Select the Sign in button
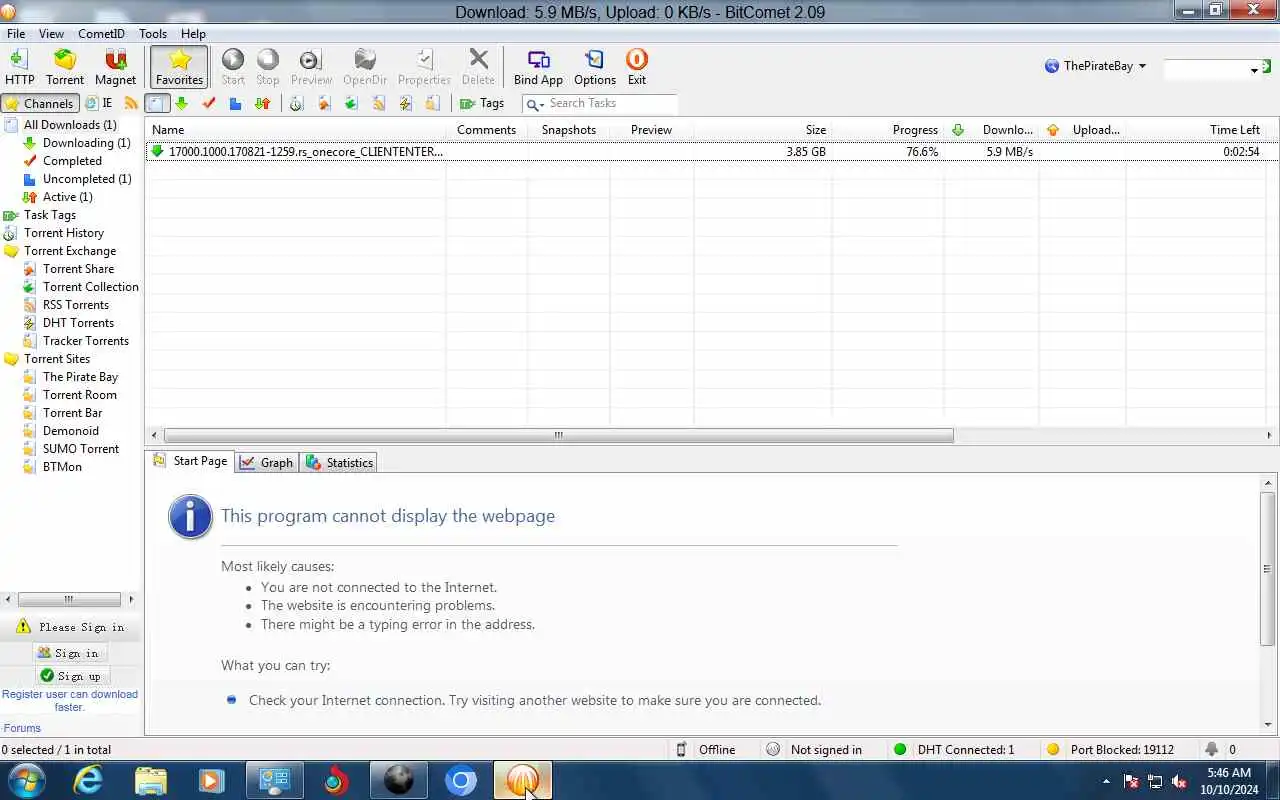 (70, 653)
